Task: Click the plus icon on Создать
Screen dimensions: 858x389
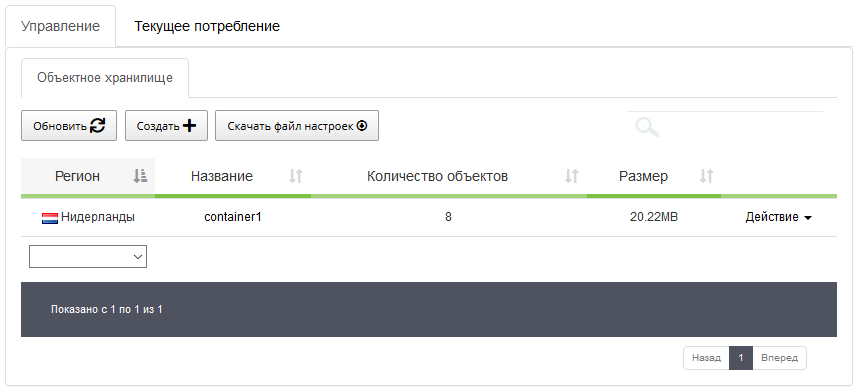Action: [x=189, y=126]
